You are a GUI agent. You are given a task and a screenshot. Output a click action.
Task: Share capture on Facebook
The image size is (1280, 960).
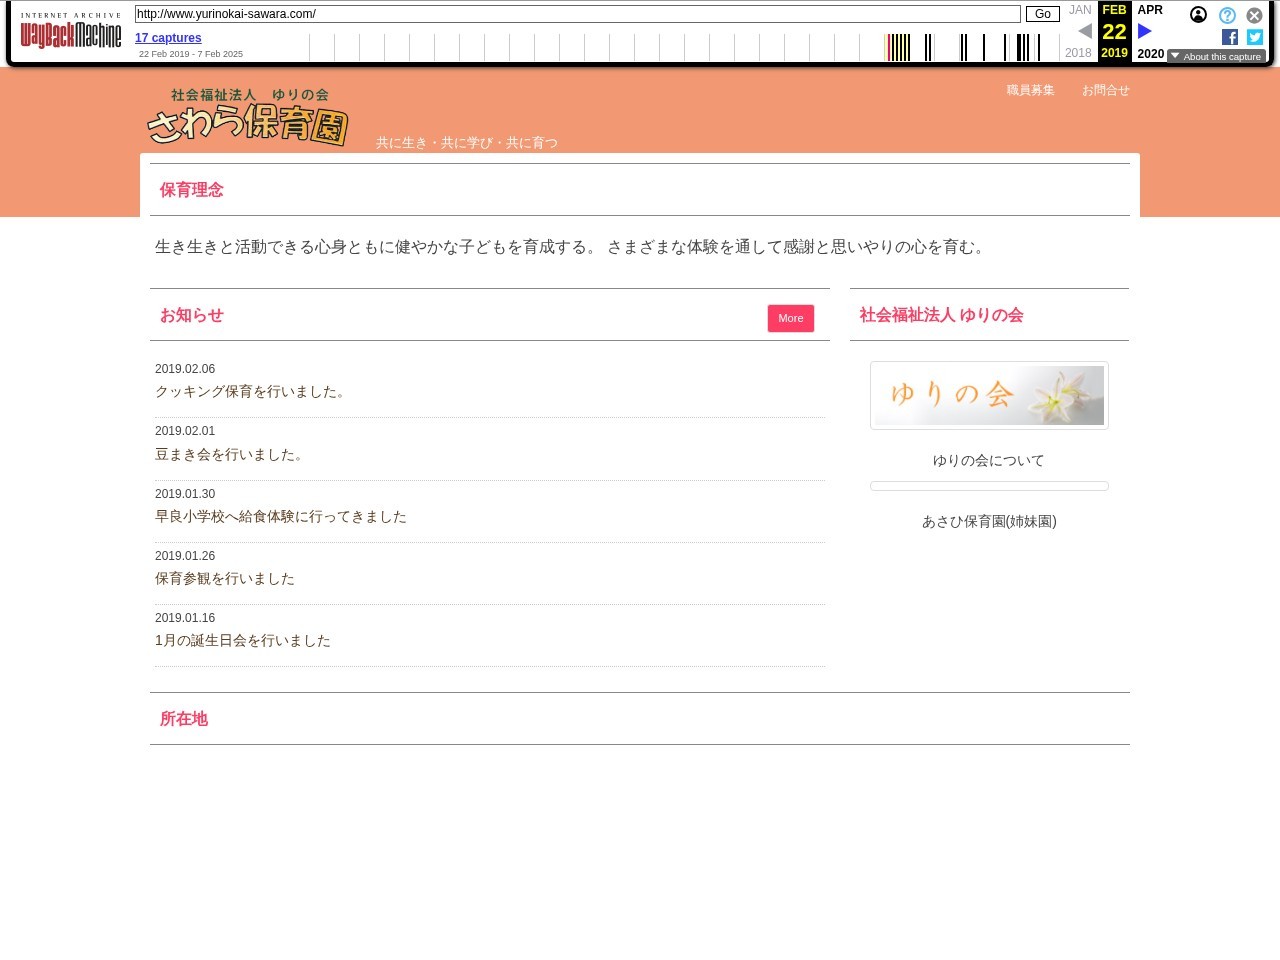pos(1230,37)
